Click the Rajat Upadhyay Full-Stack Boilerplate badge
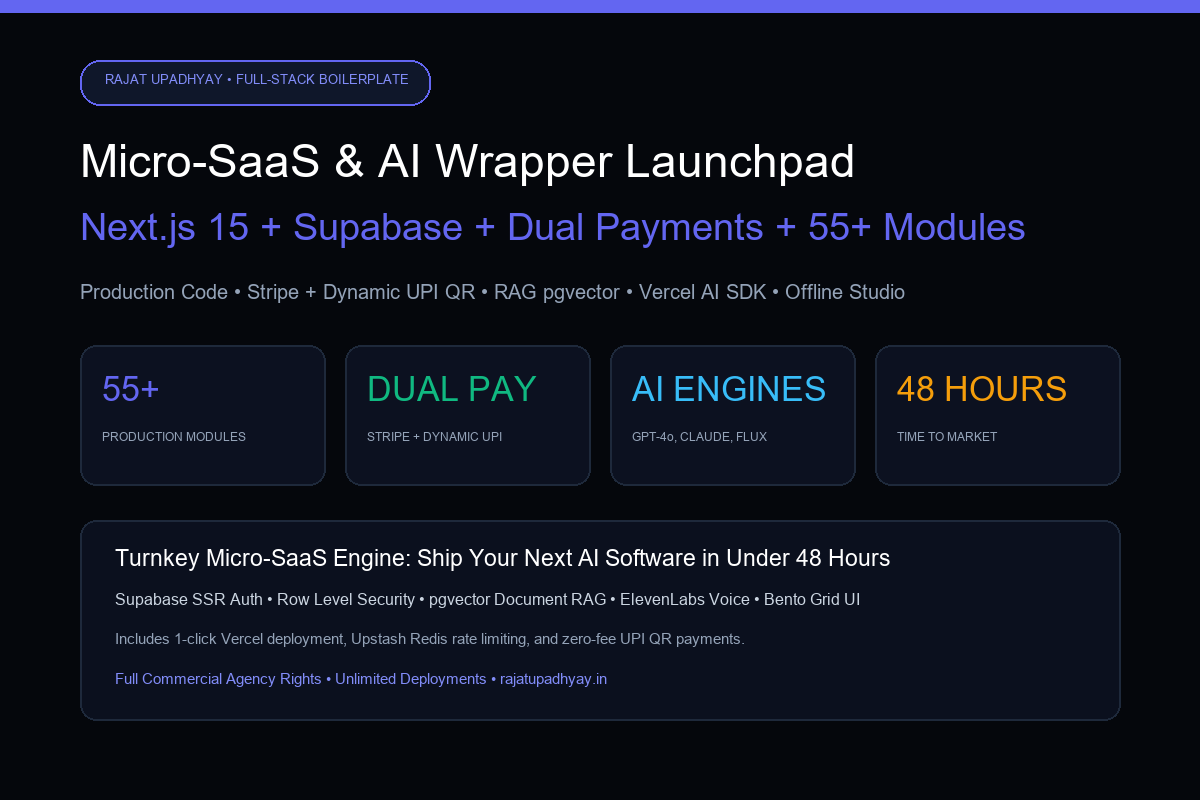 pyautogui.click(x=255, y=82)
